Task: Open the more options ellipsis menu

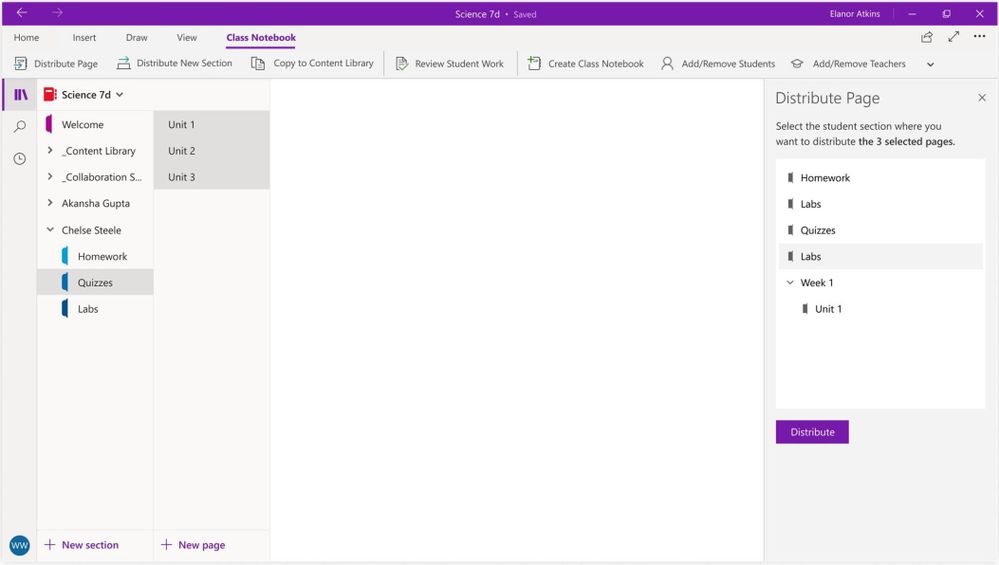Action: [979, 36]
